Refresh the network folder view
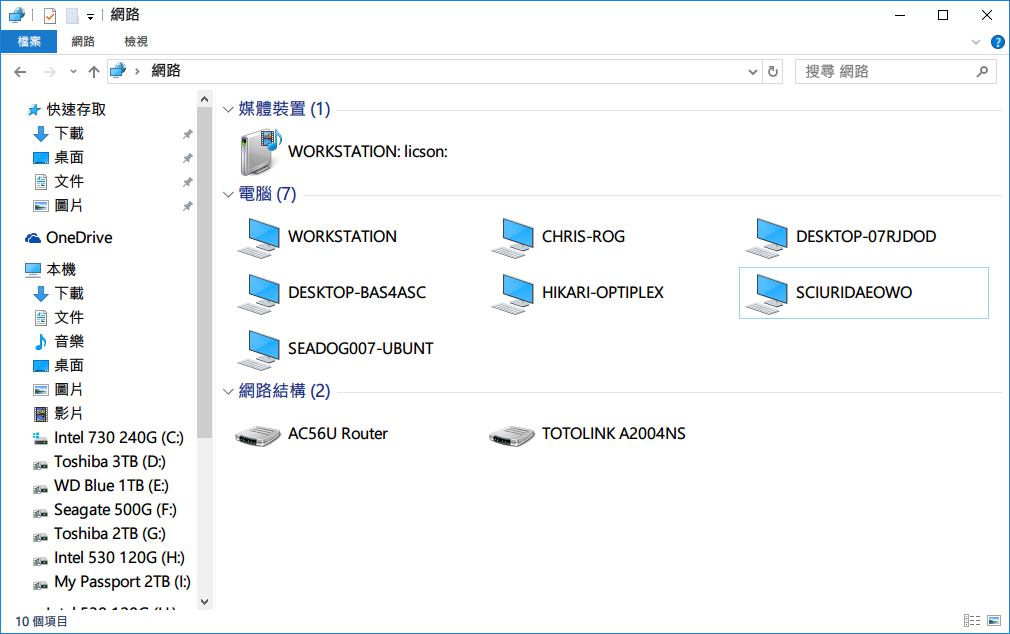1010x634 pixels. pyautogui.click(x=773, y=72)
